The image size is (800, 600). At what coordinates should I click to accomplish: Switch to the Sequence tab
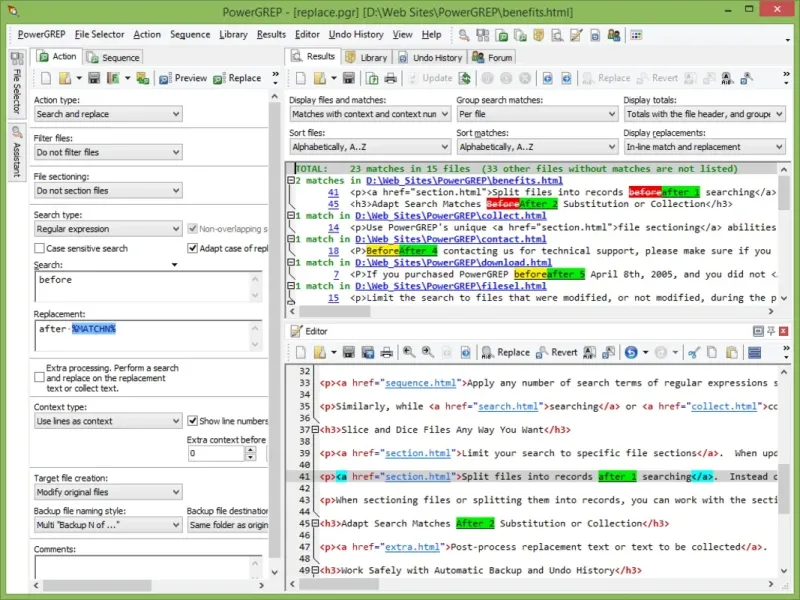[113, 57]
